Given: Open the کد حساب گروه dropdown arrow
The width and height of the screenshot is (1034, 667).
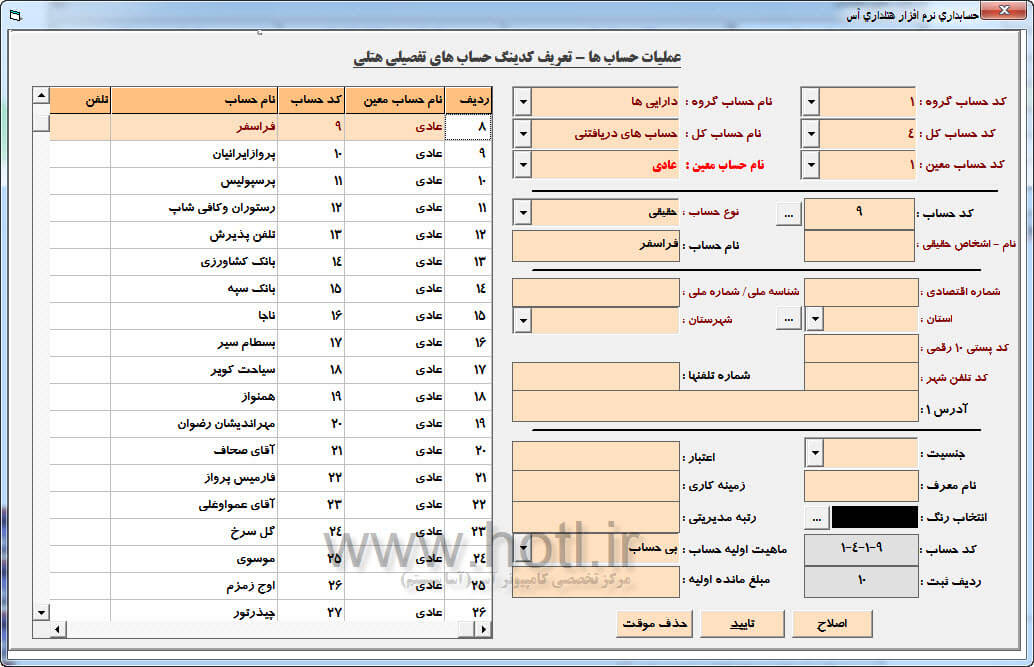Looking at the screenshot, I should 810,102.
